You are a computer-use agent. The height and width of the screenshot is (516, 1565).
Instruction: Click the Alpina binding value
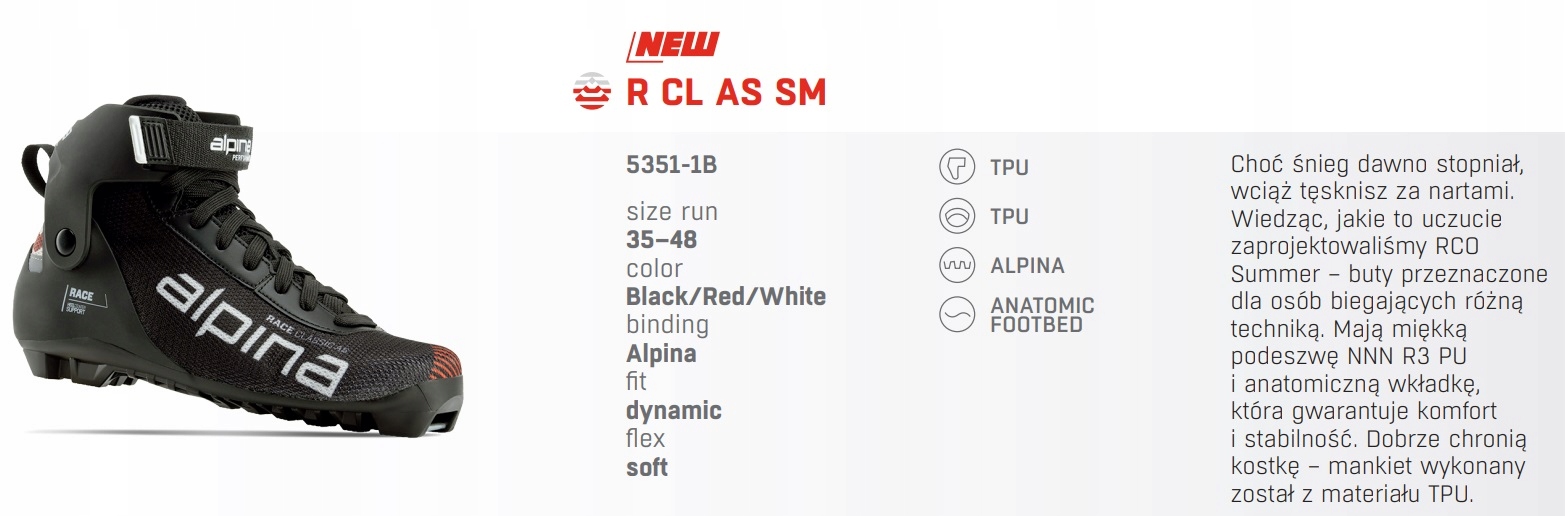click(x=660, y=354)
